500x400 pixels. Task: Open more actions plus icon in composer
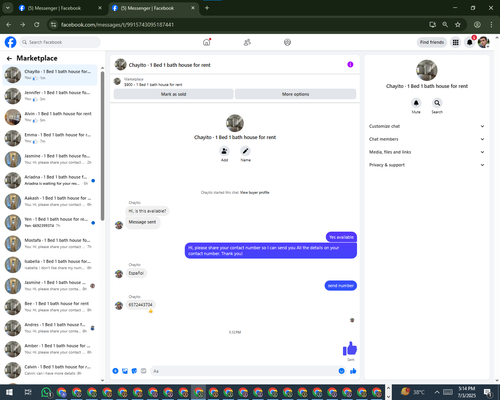tap(115, 371)
